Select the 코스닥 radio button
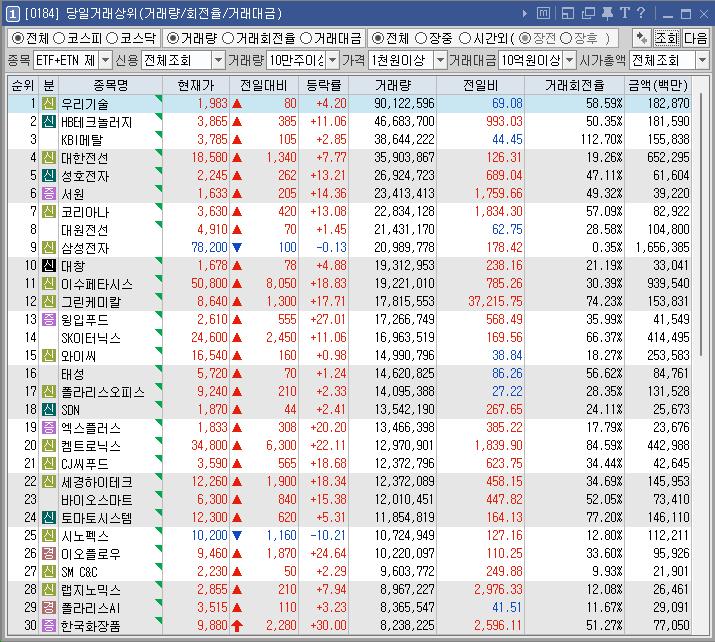This screenshot has width=715, height=642. point(112,38)
